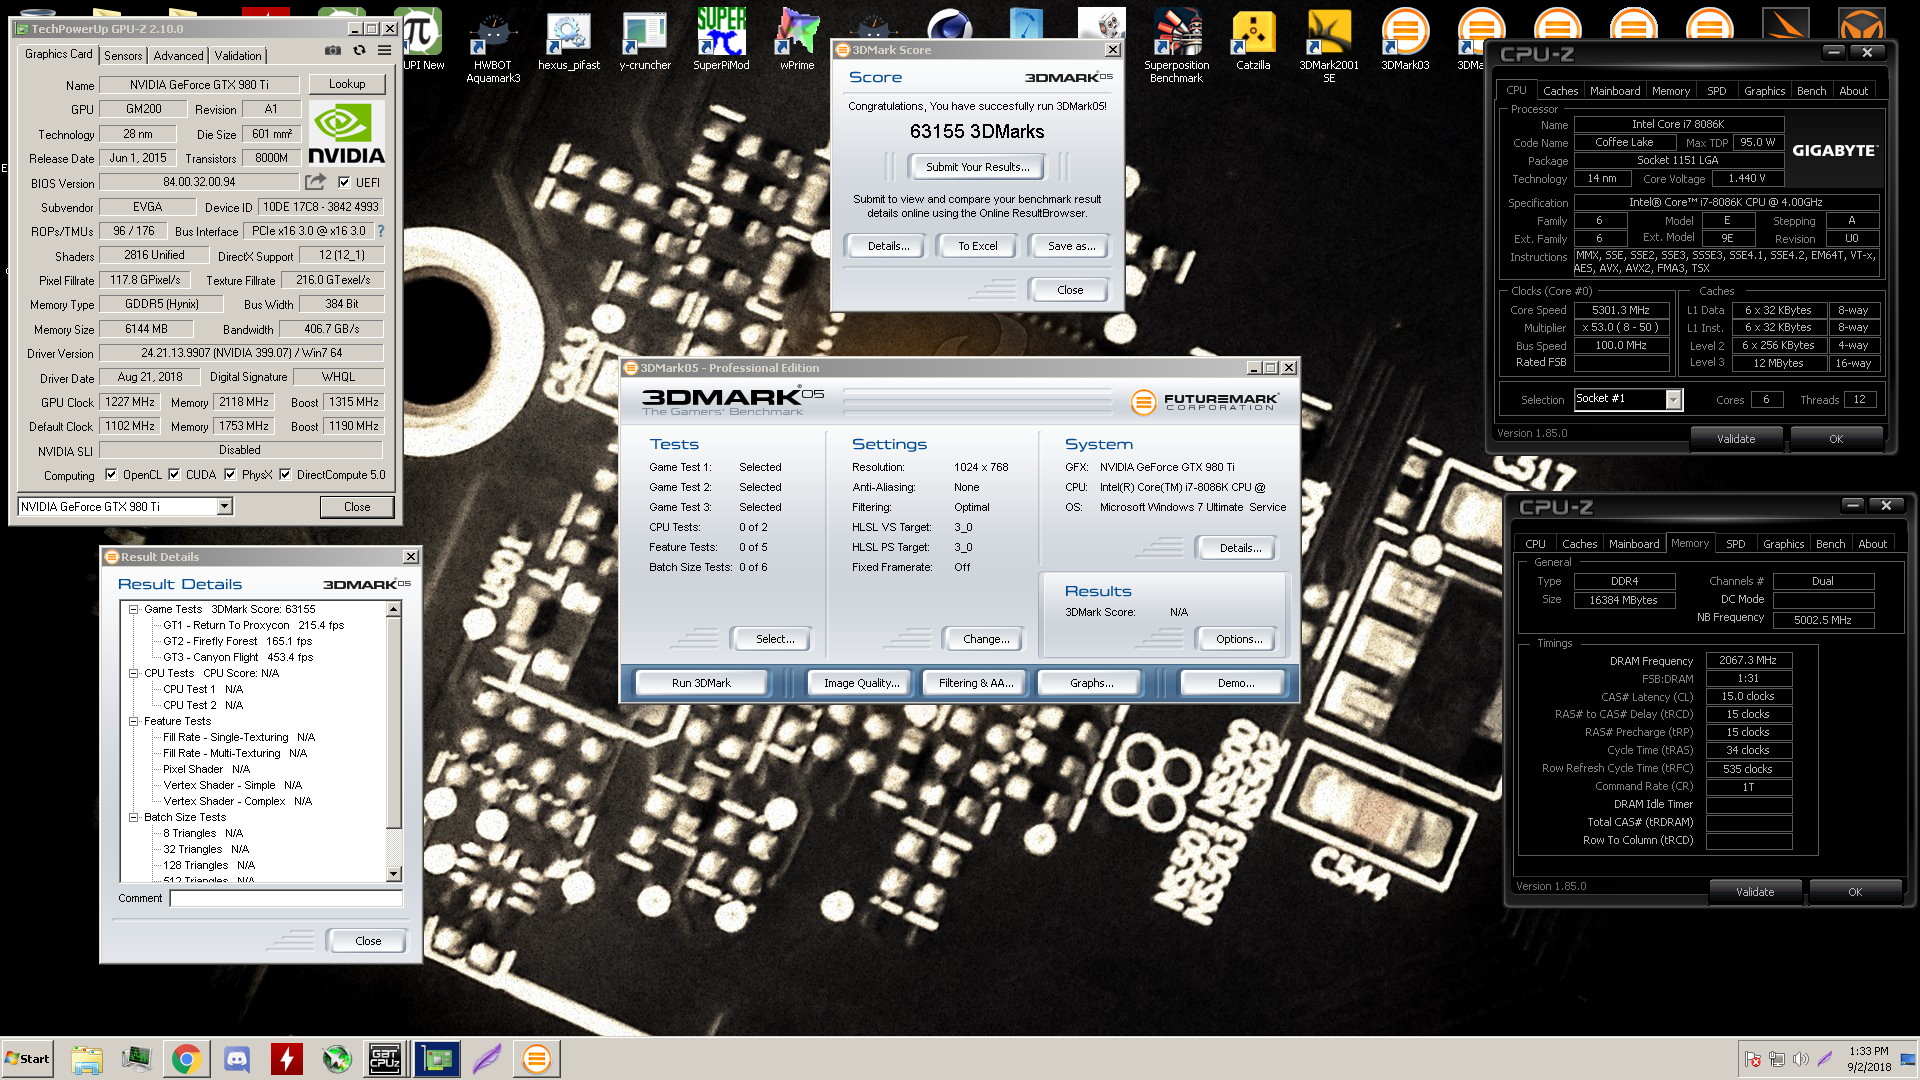Image resolution: width=1920 pixels, height=1080 pixels.
Task: Click the volume speaker tray icon
Action: pyautogui.click(x=1801, y=1059)
